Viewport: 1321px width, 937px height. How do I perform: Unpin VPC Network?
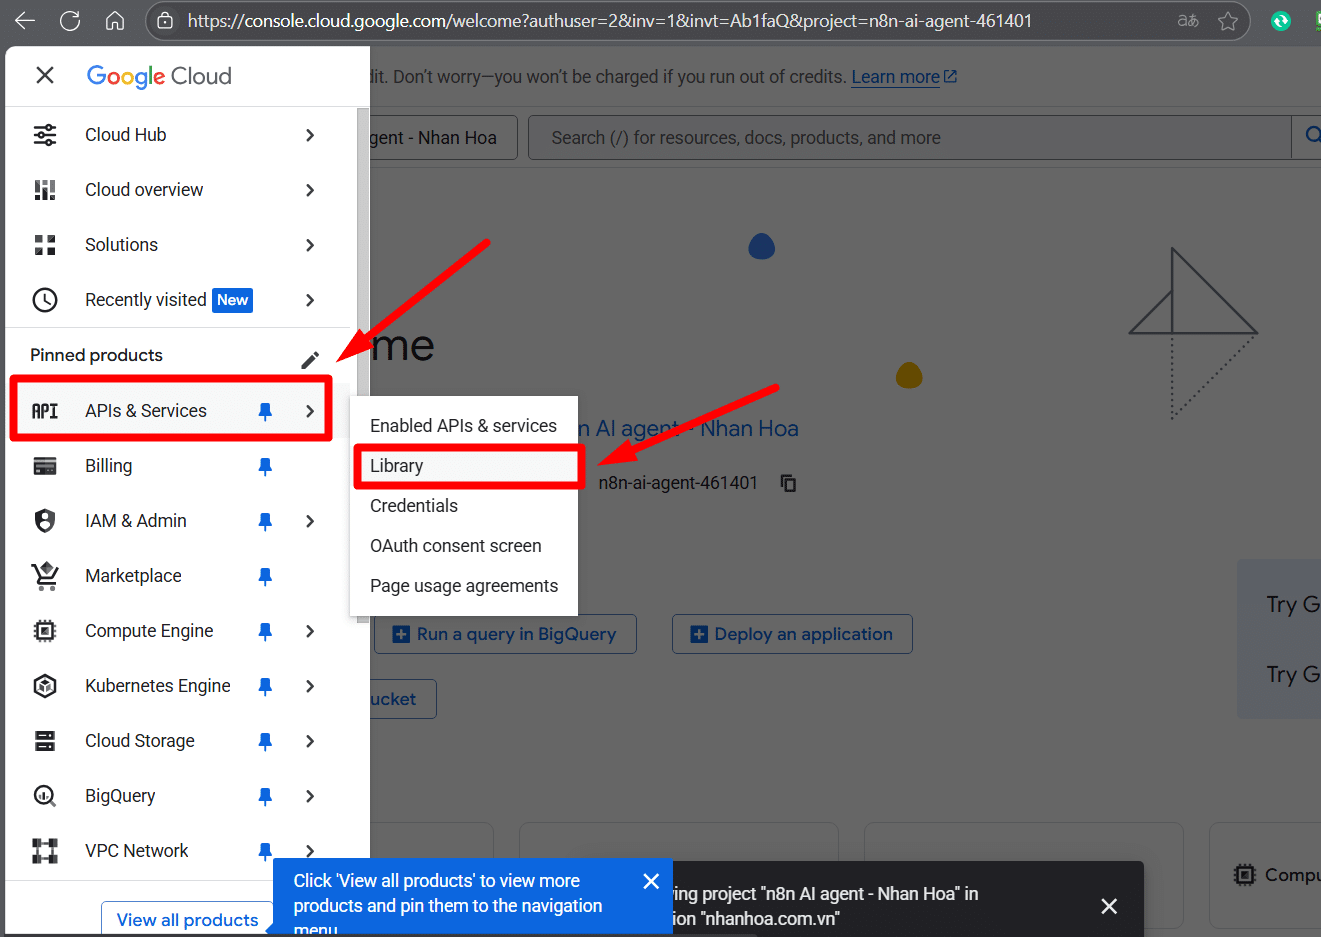click(x=265, y=851)
